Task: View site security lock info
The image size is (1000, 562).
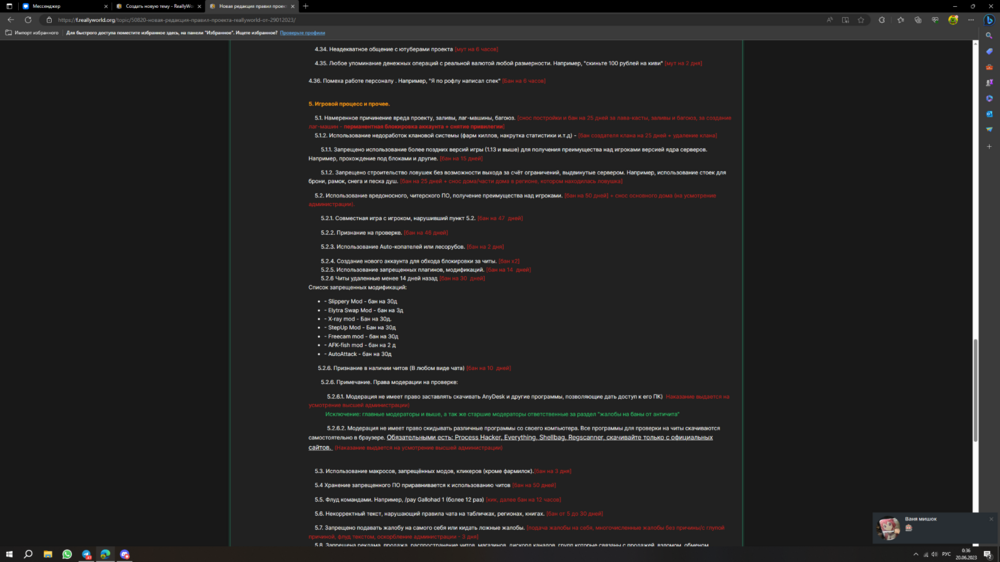Action: tap(49, 20)
